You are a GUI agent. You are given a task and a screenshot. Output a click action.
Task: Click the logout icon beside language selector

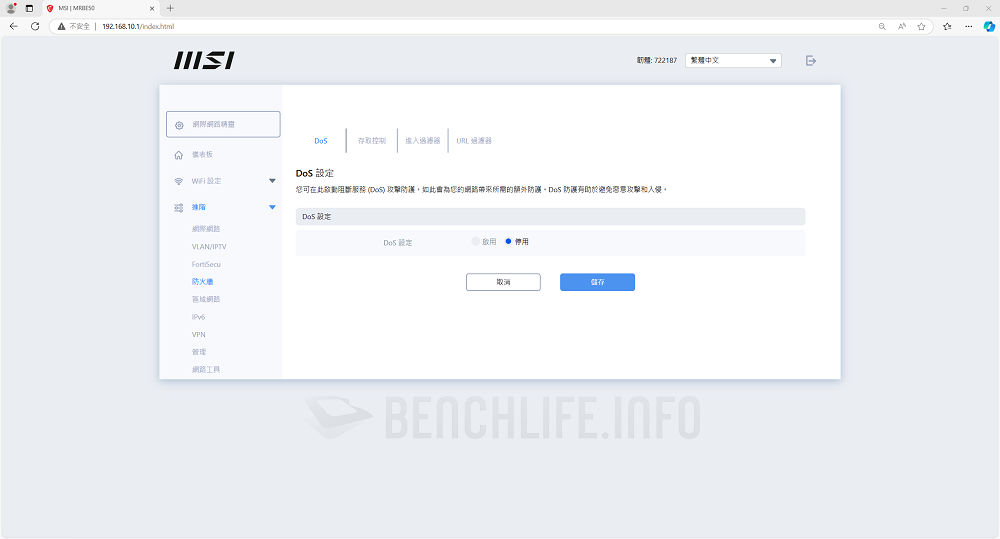point(811,61)
